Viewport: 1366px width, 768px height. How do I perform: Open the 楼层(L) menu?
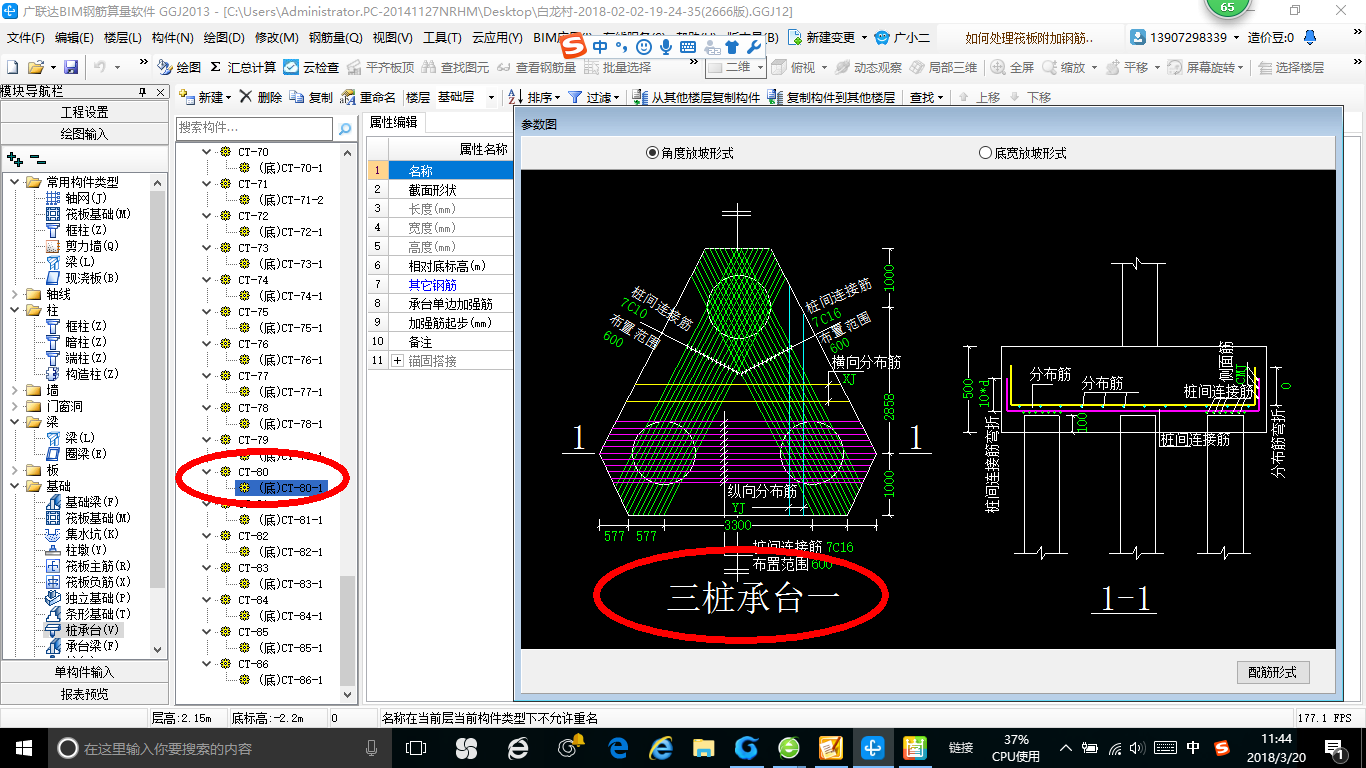122,37
